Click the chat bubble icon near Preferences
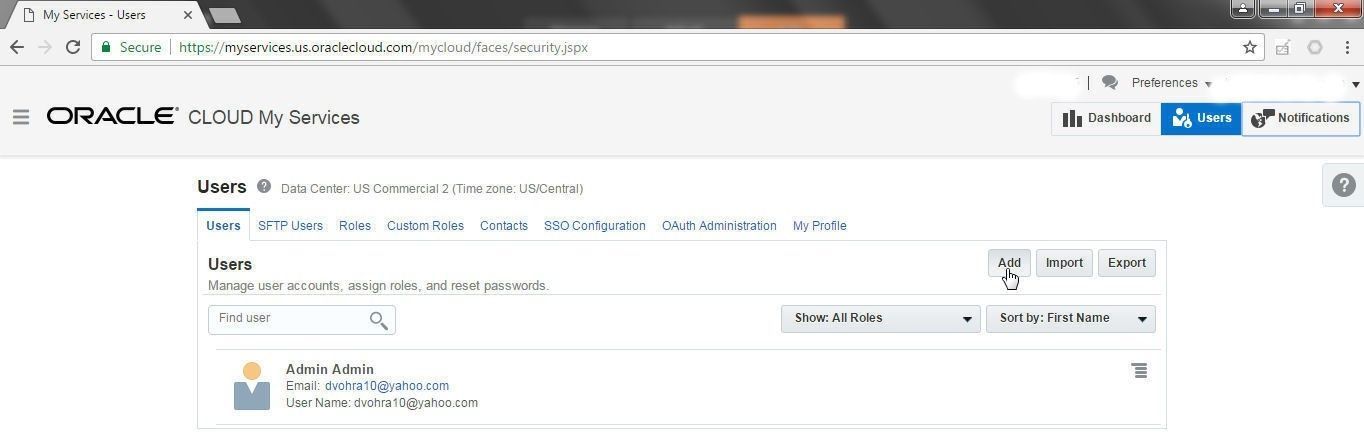The width and height of the screenshot is (1364, 439). pyautogui.click(x=1109, y=83)
